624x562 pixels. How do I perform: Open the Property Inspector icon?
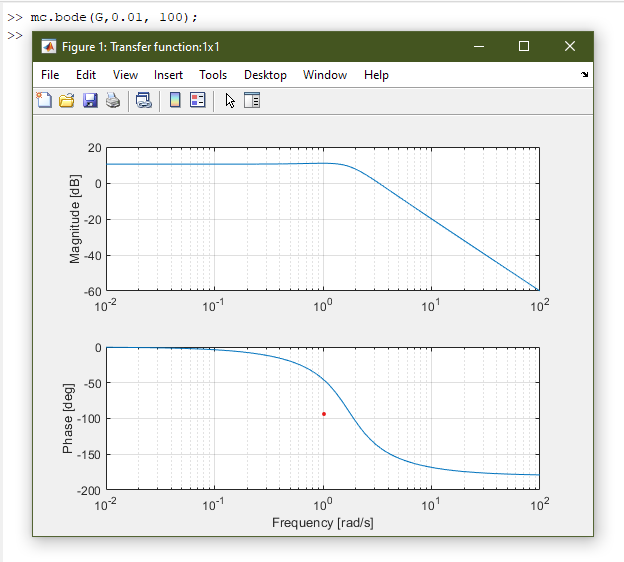tap(252, 100)
